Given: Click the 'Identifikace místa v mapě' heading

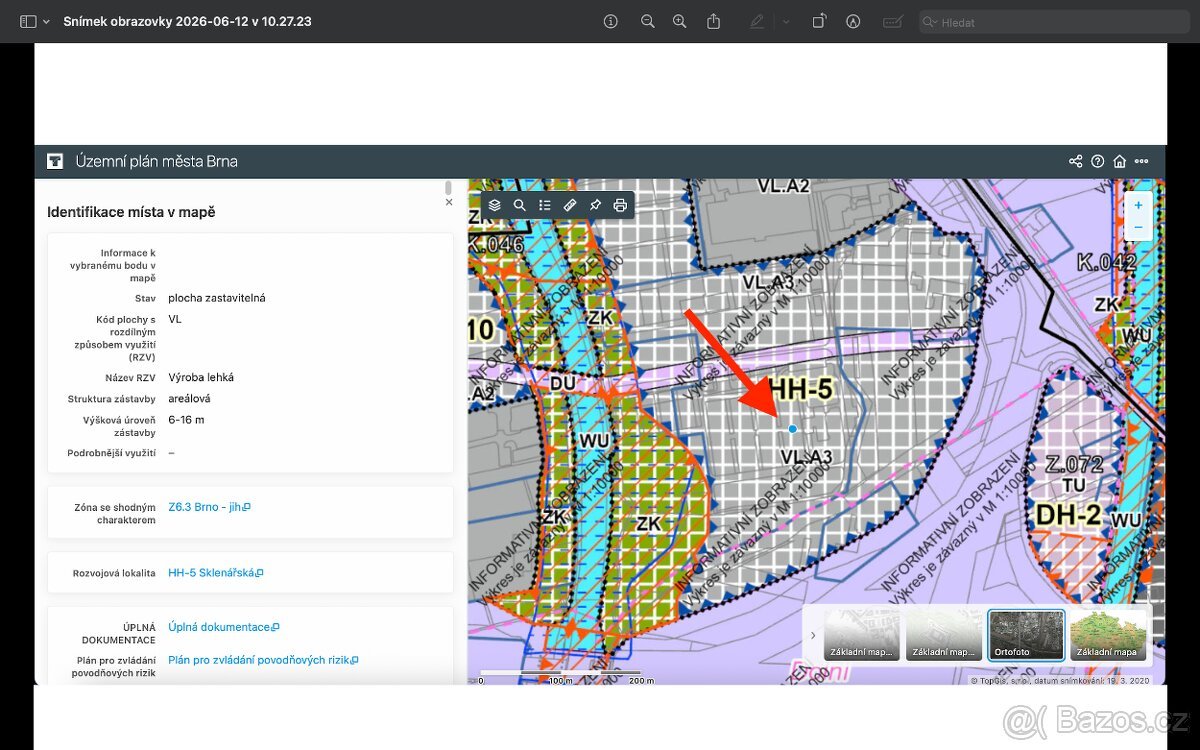Looking at the screenshot, I should (x=131, y=212).
